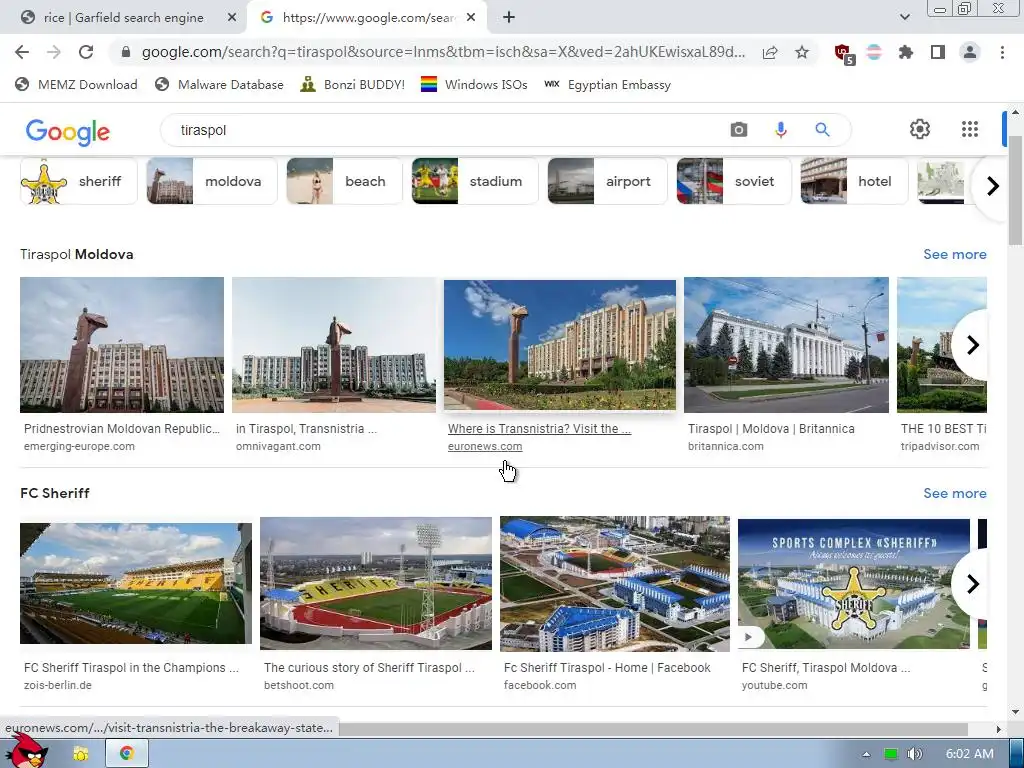This screenshot has width=1024, height=768.
Task: Open the Bonzi BUDDY! bookmark
Action: [x=353, y=85]
